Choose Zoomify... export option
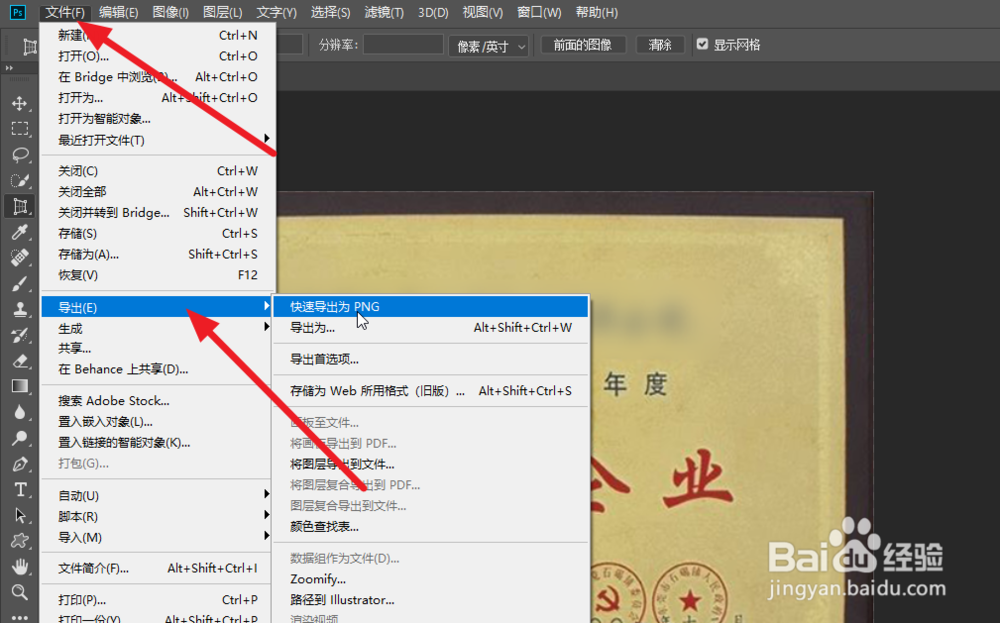Image resolution: width=1000 pixels, height=623 pixels. (x=430, y=579)
